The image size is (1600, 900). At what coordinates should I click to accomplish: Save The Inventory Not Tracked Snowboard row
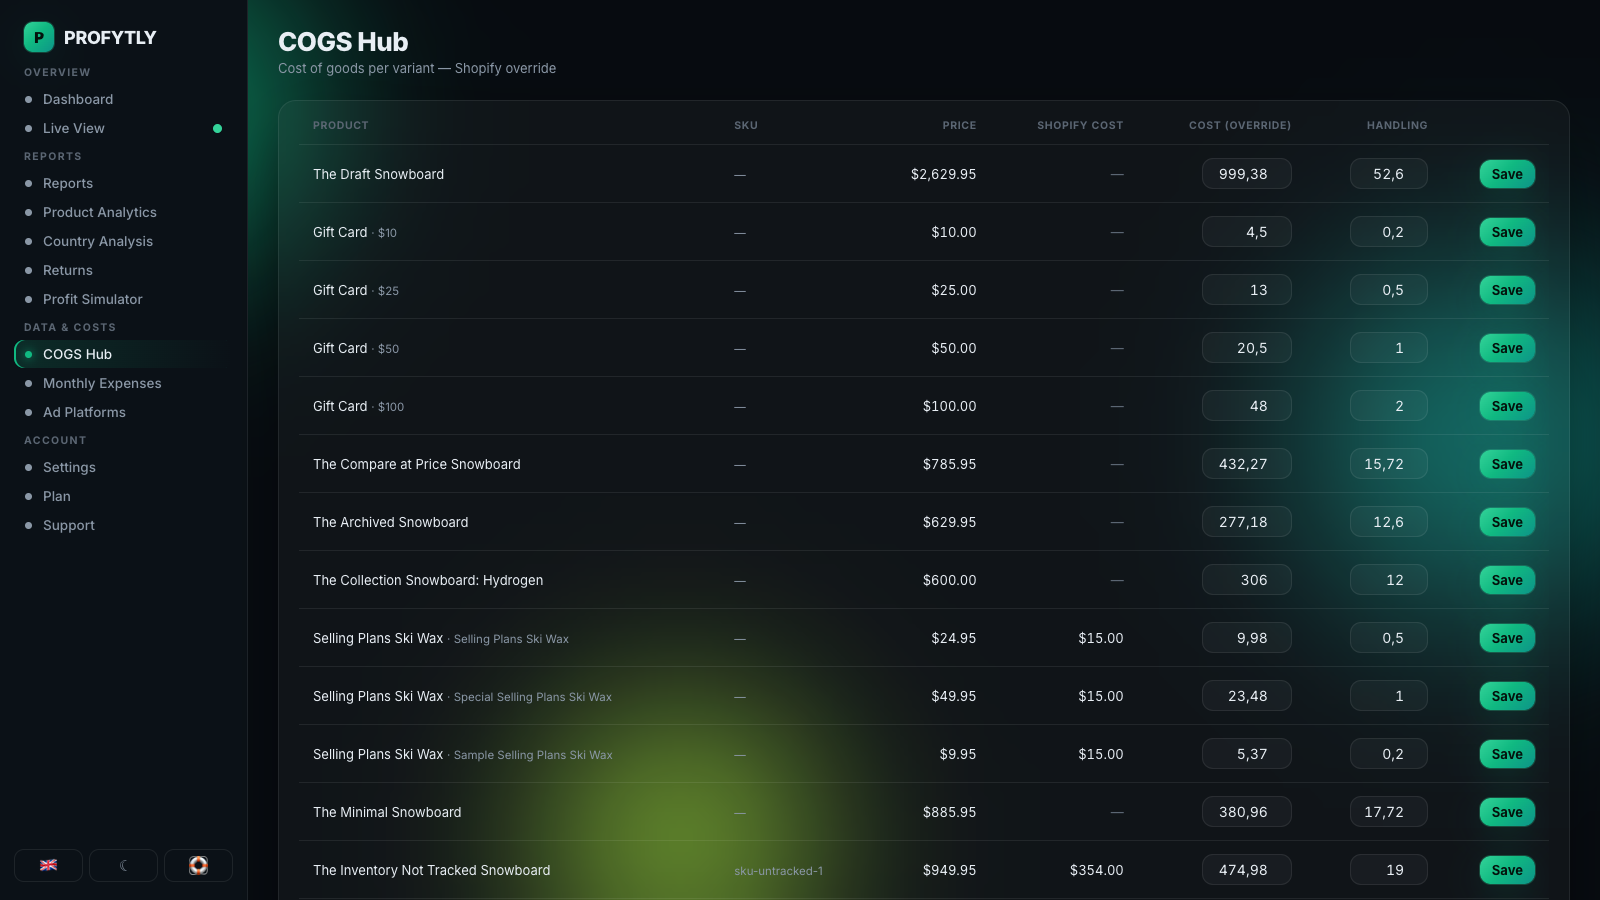(x=1507, y=870)
